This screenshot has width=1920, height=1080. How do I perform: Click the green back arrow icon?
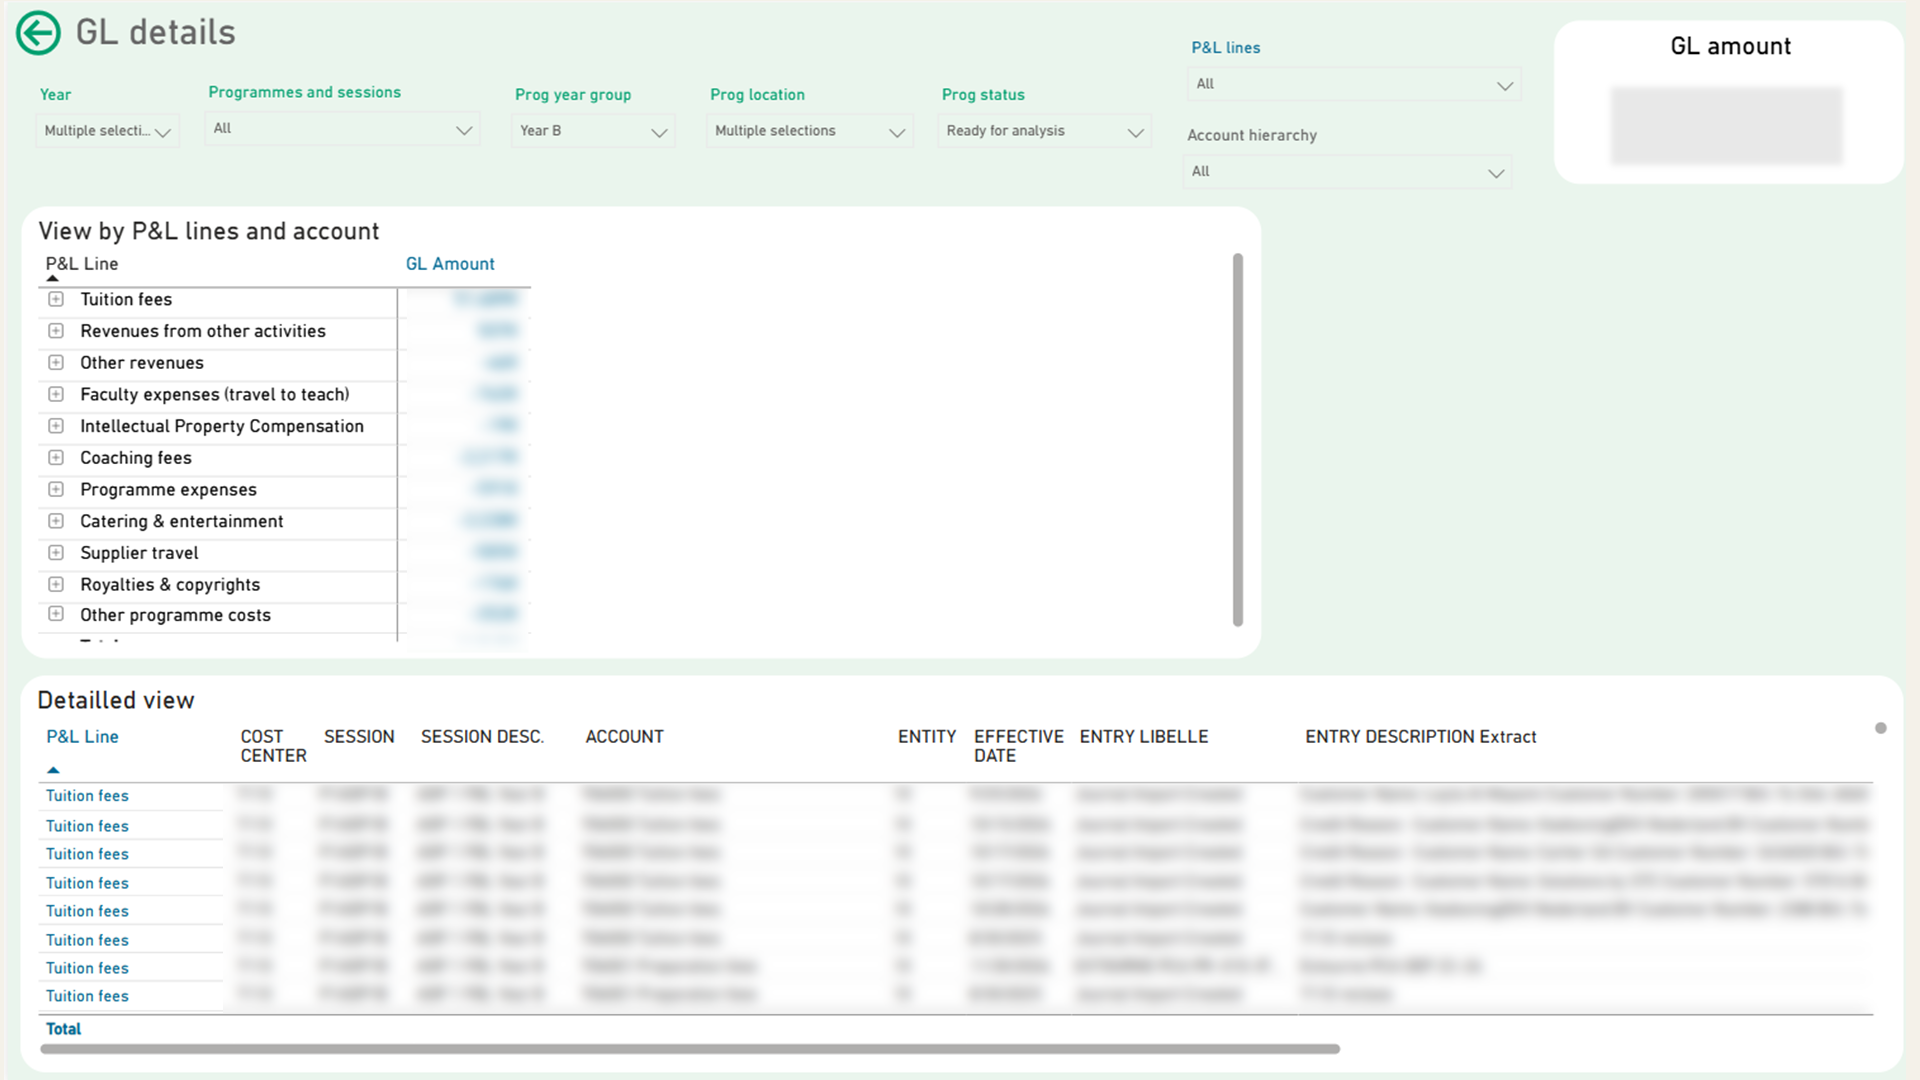(x=38, y=33)
